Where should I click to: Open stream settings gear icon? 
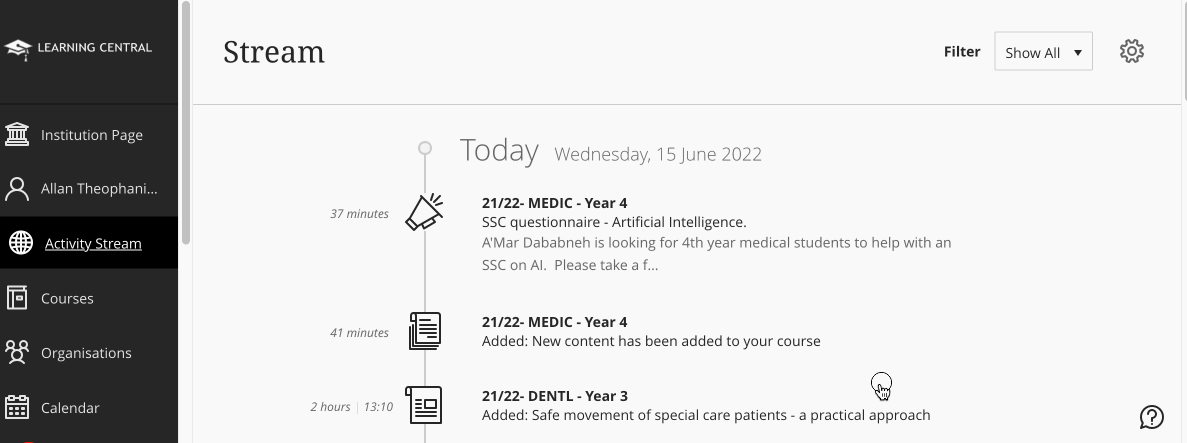coord(1131,51)
